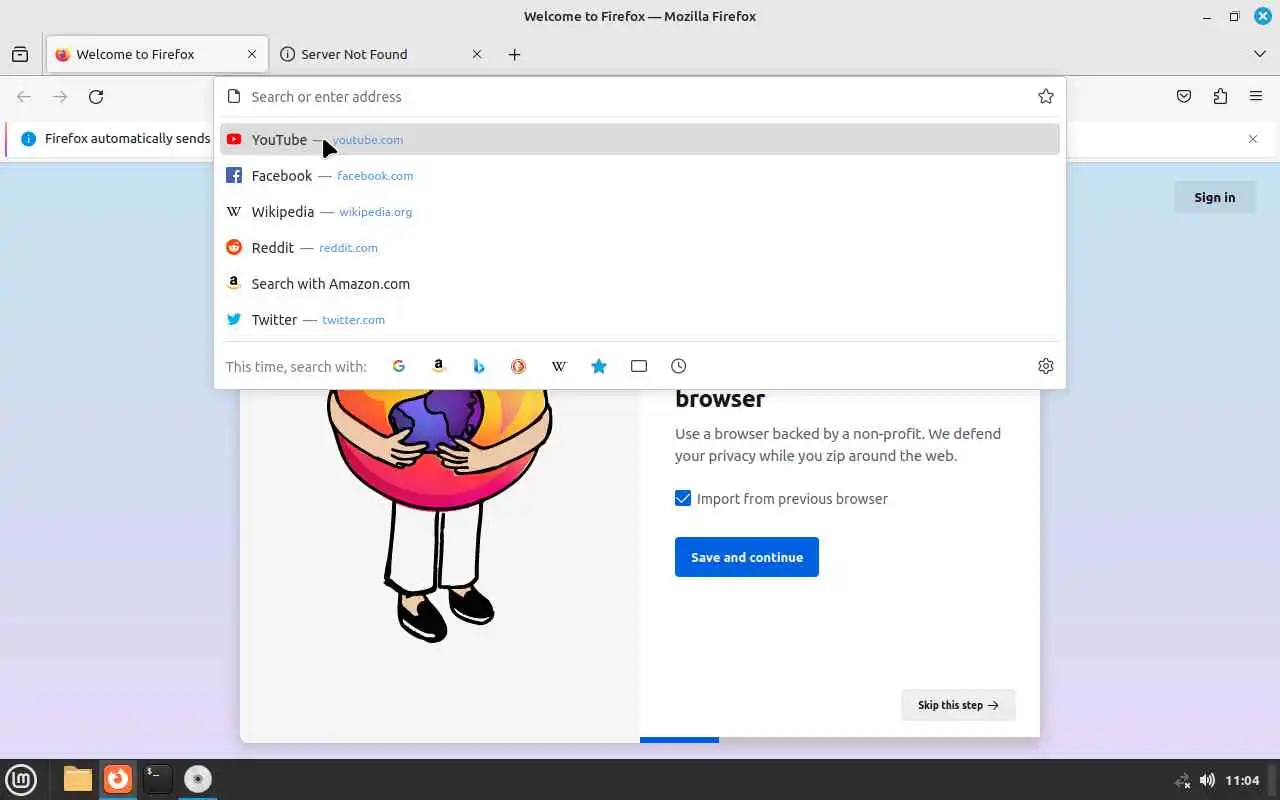Reload the current page
1280x800 pixels.
96,97
